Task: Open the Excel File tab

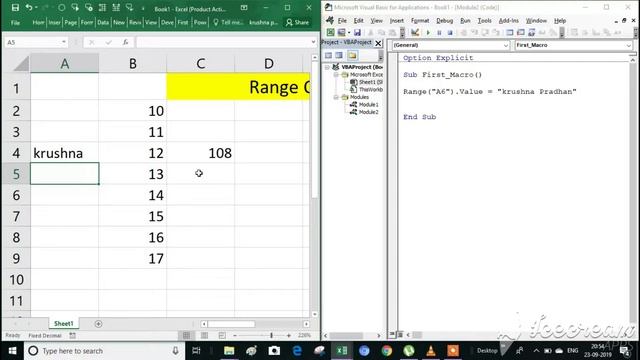Action: [16, 22]
